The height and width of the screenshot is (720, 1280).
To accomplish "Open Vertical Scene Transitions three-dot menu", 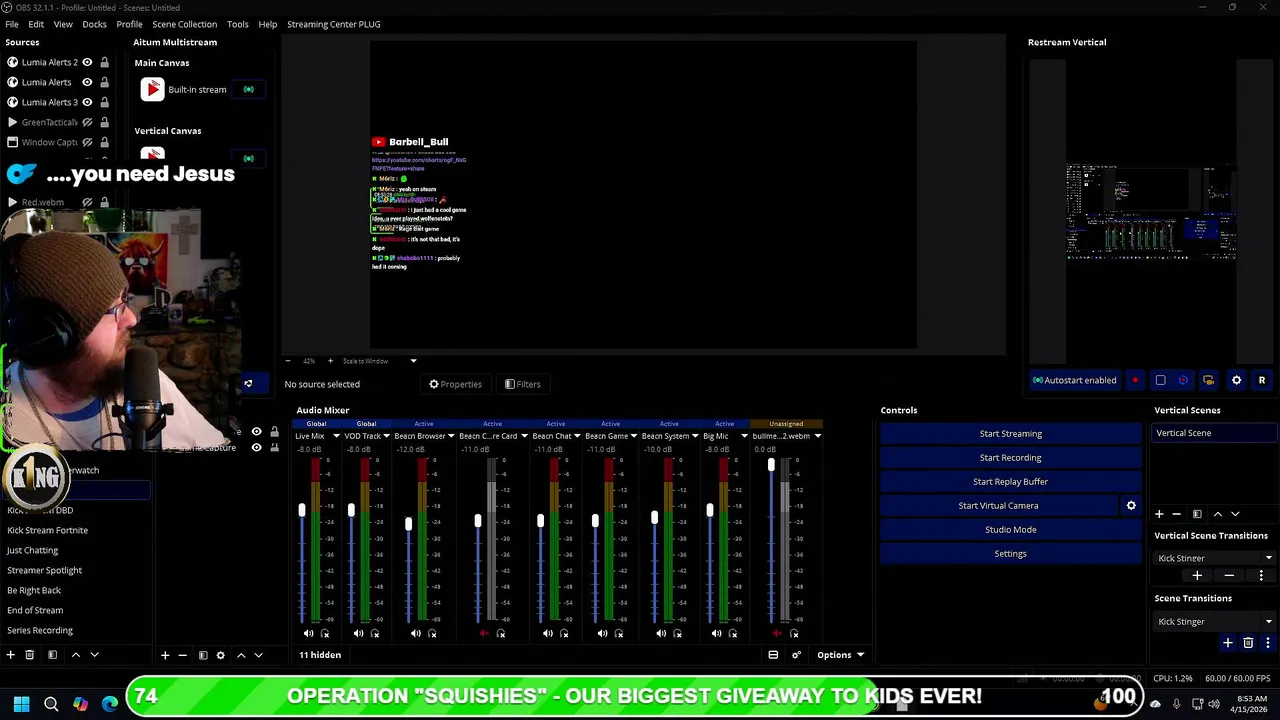I will click(1261, 576).
